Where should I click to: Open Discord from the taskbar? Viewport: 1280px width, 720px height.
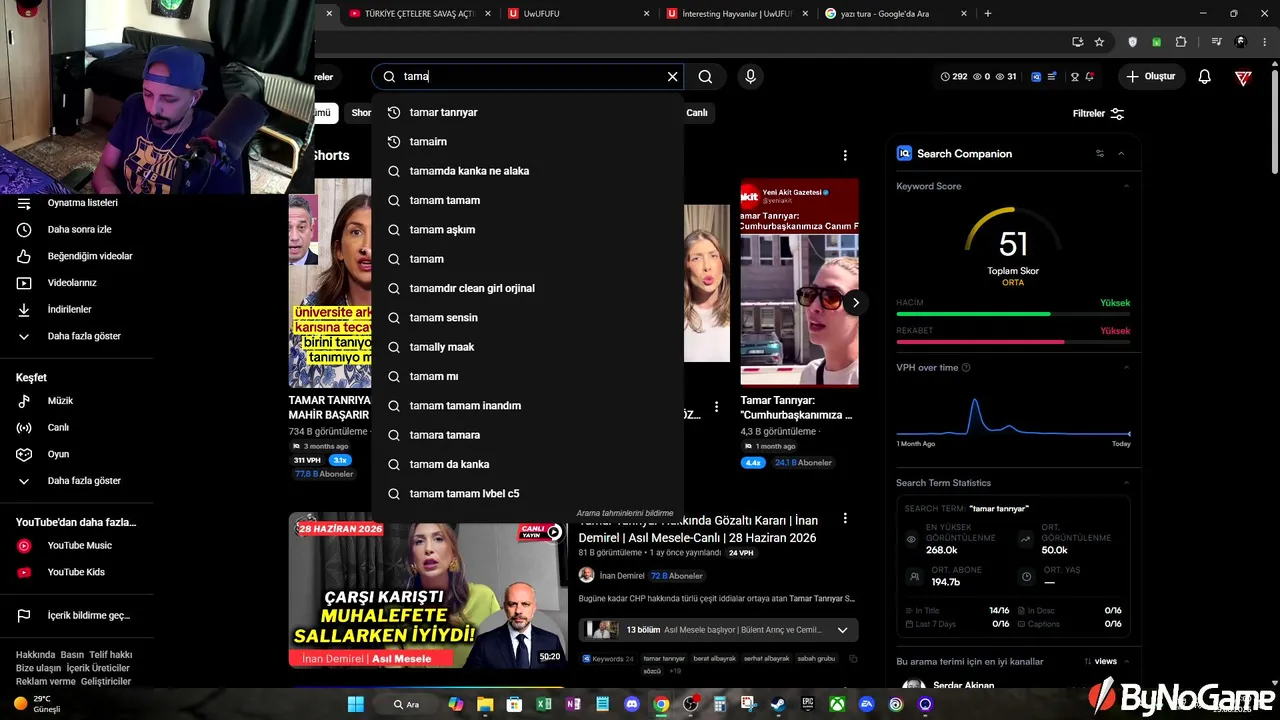click(631, 704)
